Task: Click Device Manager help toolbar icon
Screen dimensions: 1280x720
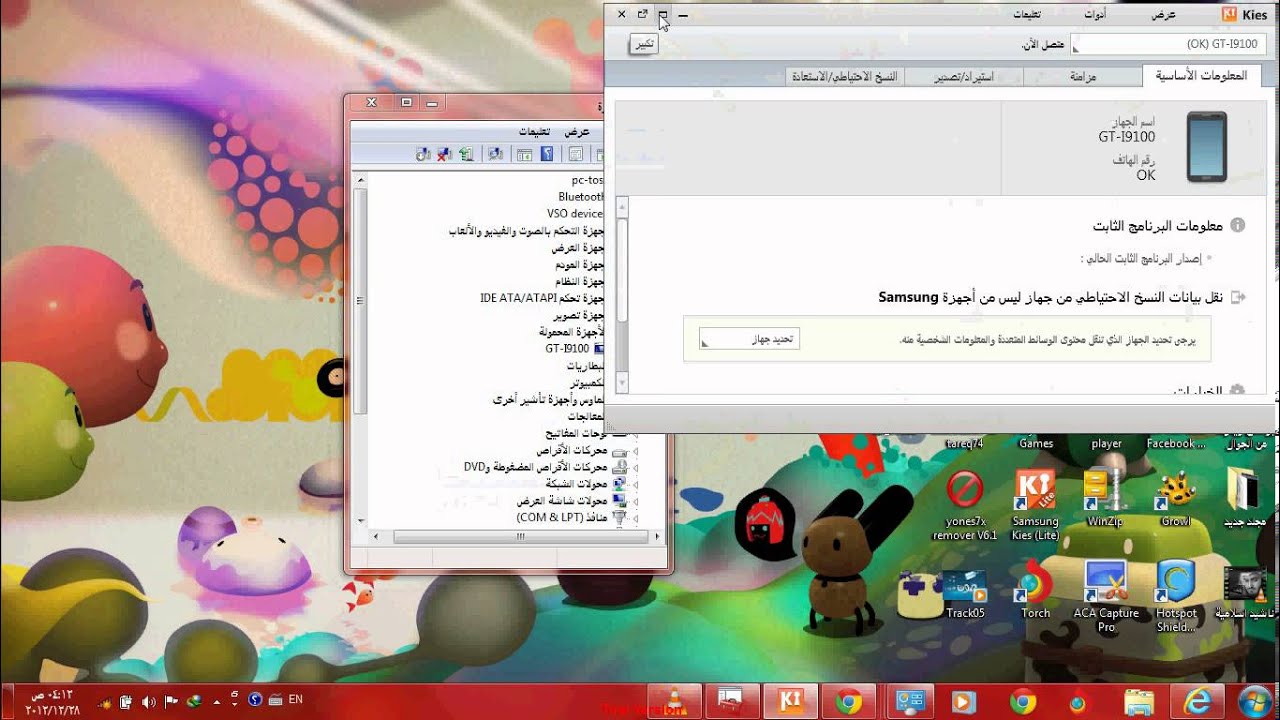Action: (546, 154)
